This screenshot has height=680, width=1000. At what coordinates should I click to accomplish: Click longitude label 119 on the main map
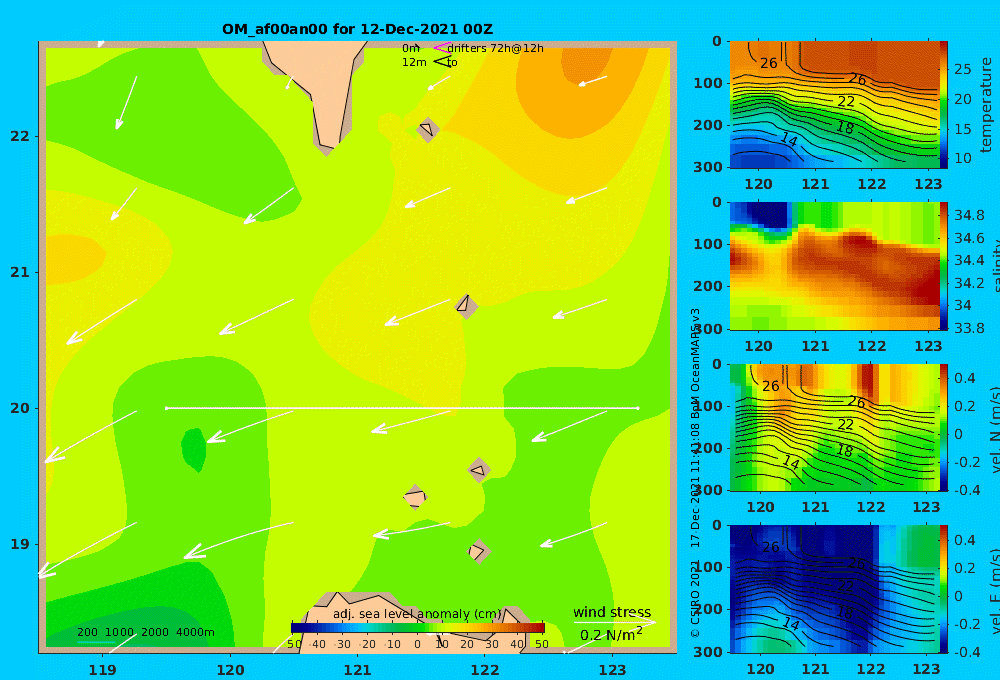click(x=102, y=670)
